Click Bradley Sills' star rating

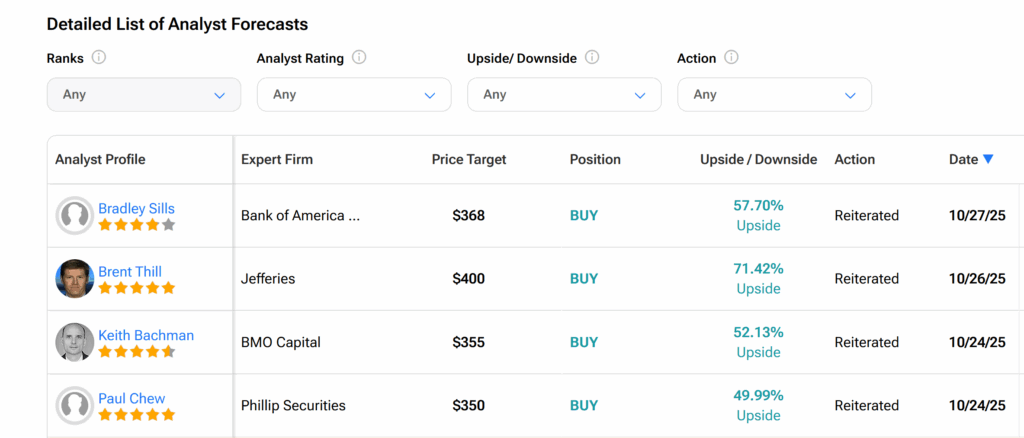pyautogui.click(x=137, y=225)
